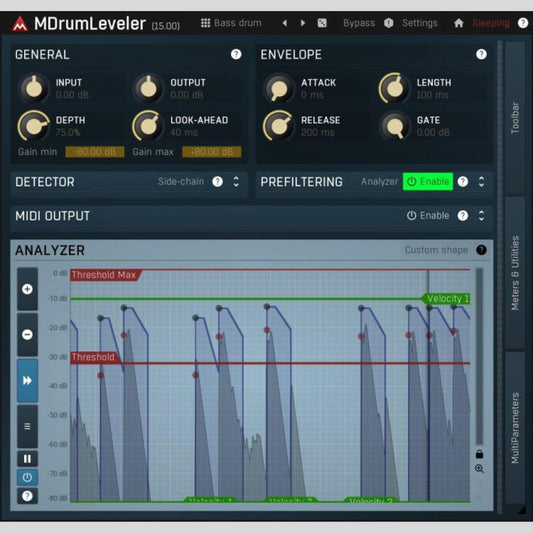Click the Output gain knob

click(148, 88)
